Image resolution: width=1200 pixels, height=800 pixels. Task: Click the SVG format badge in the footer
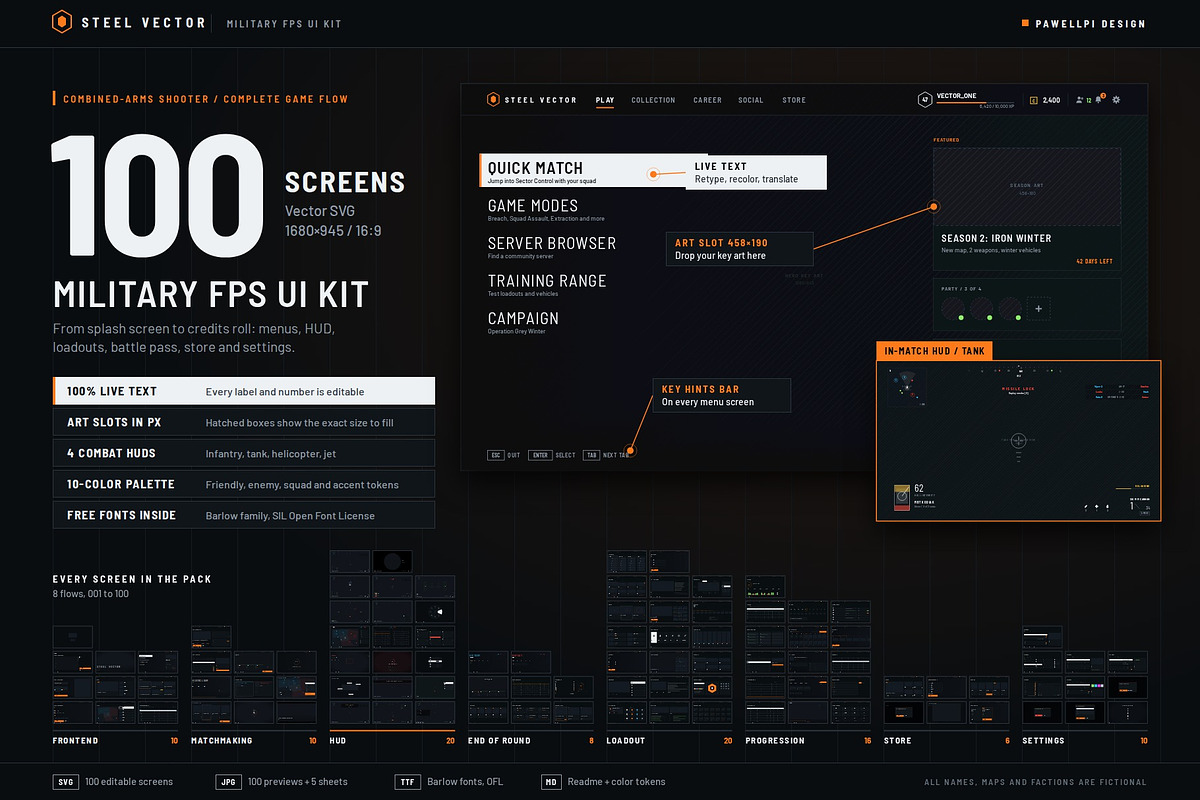point(65,782)
